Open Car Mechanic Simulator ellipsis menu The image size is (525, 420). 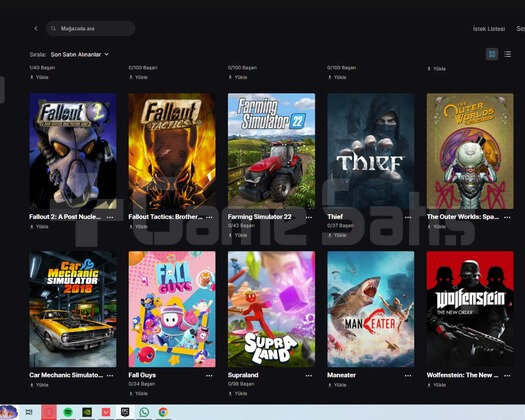[110, 375]
